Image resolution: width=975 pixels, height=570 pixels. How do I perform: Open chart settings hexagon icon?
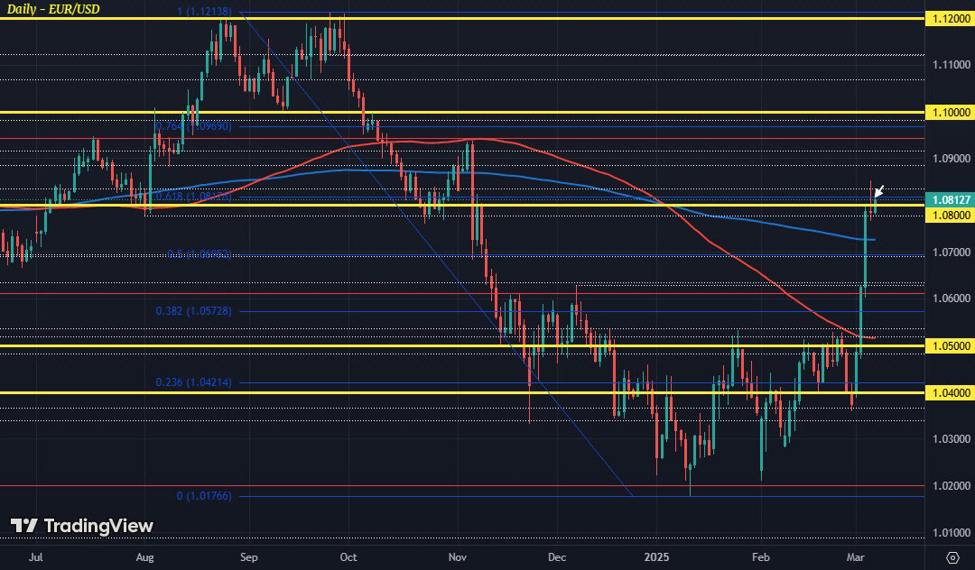point(952,557)
